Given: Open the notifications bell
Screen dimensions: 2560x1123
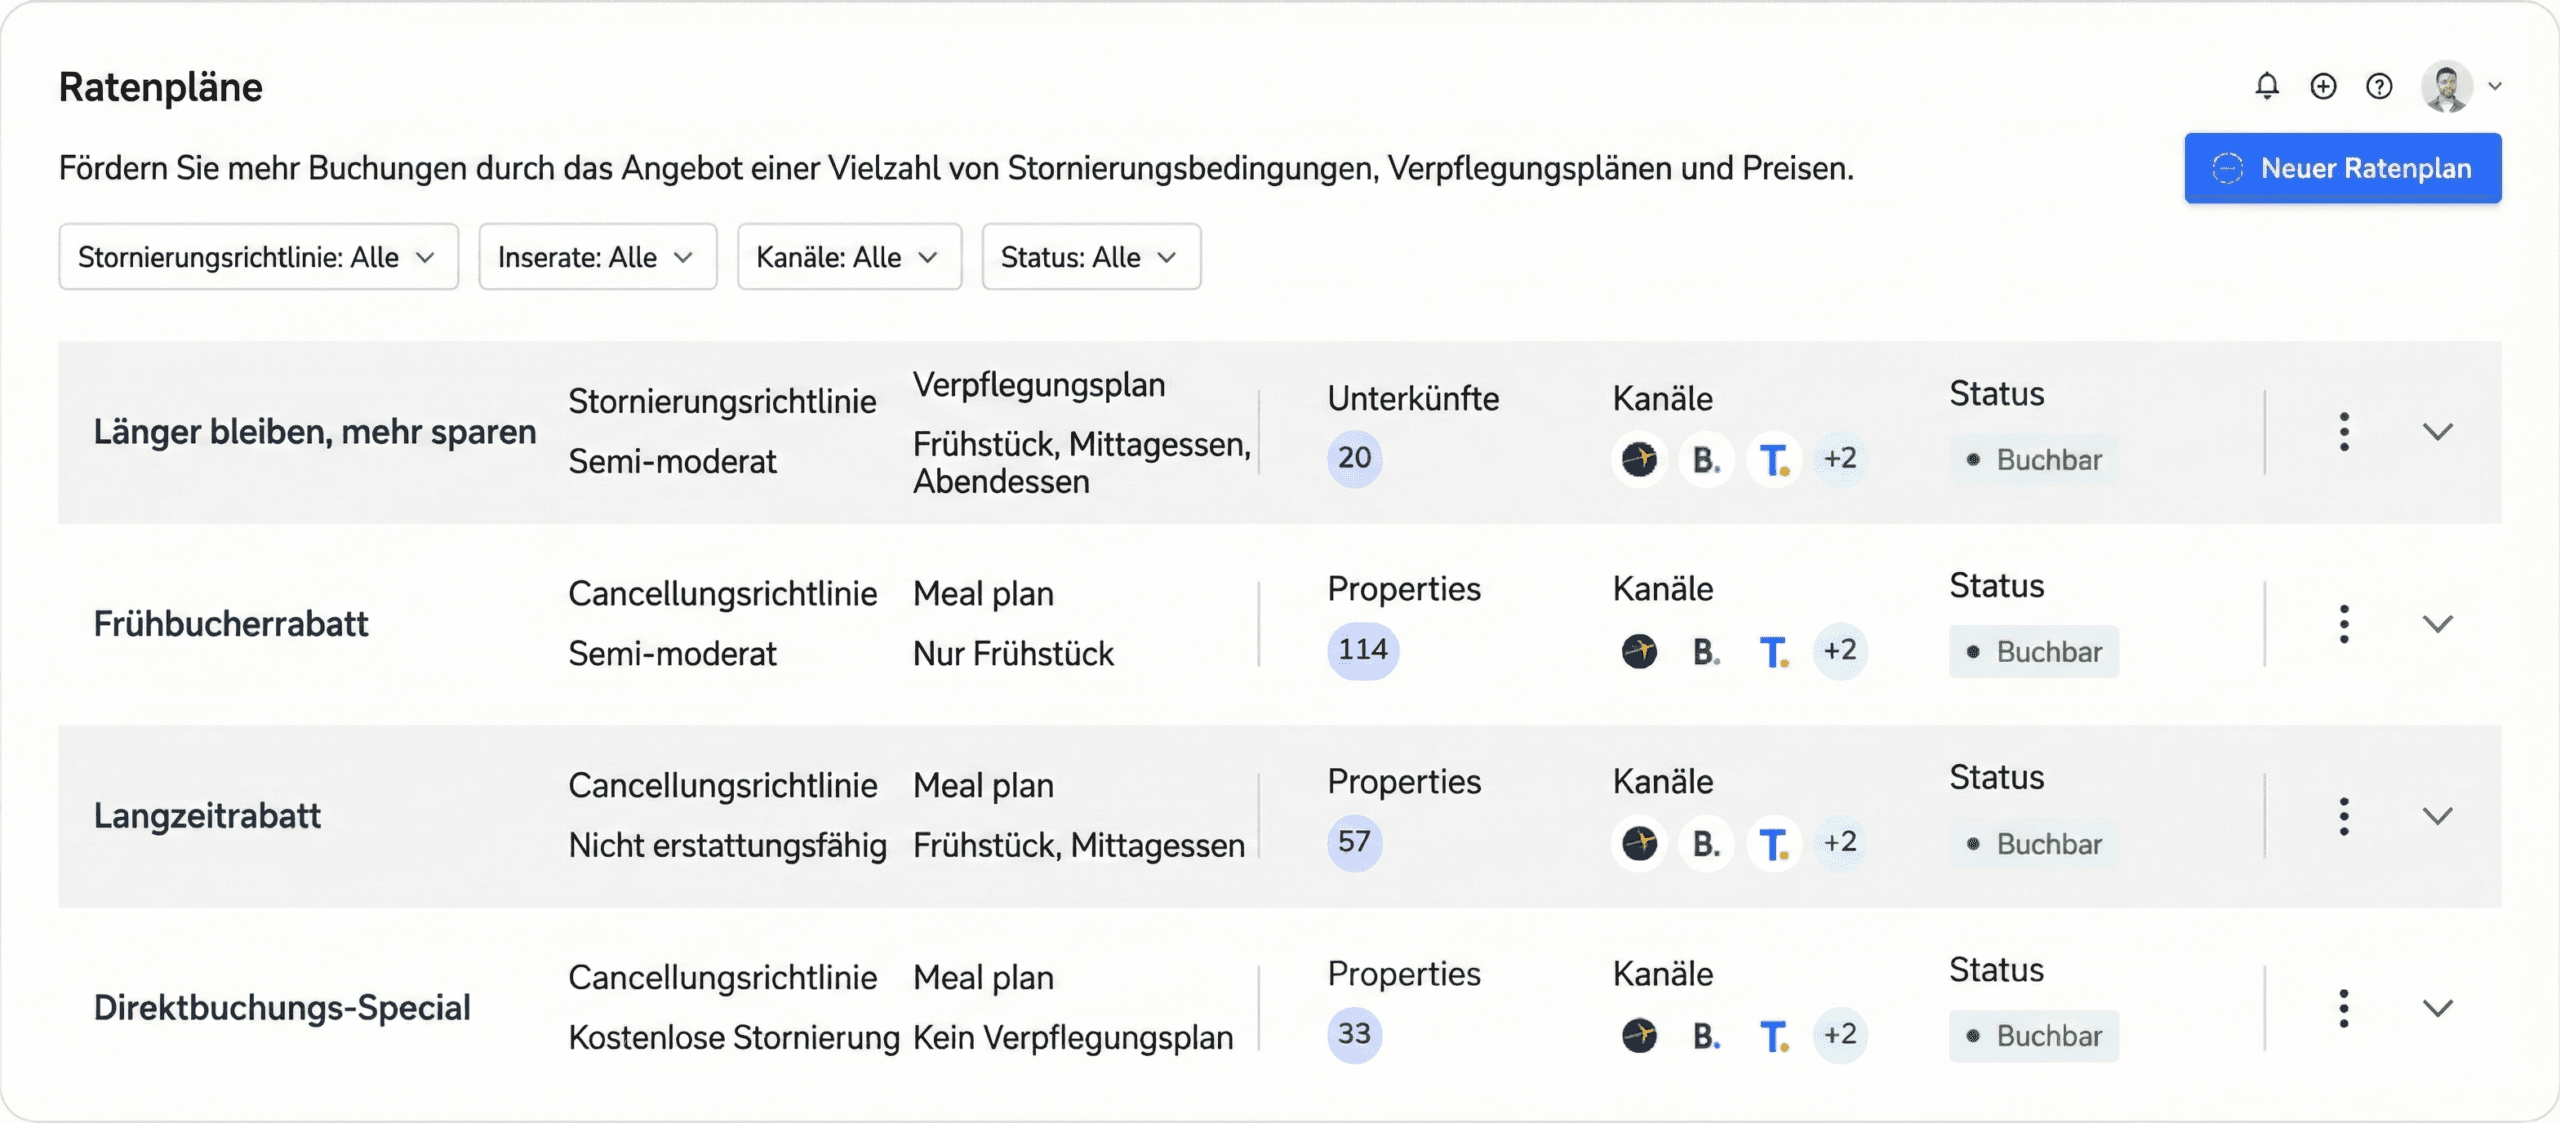Looking at the screenshot, I should [2267, 87].
